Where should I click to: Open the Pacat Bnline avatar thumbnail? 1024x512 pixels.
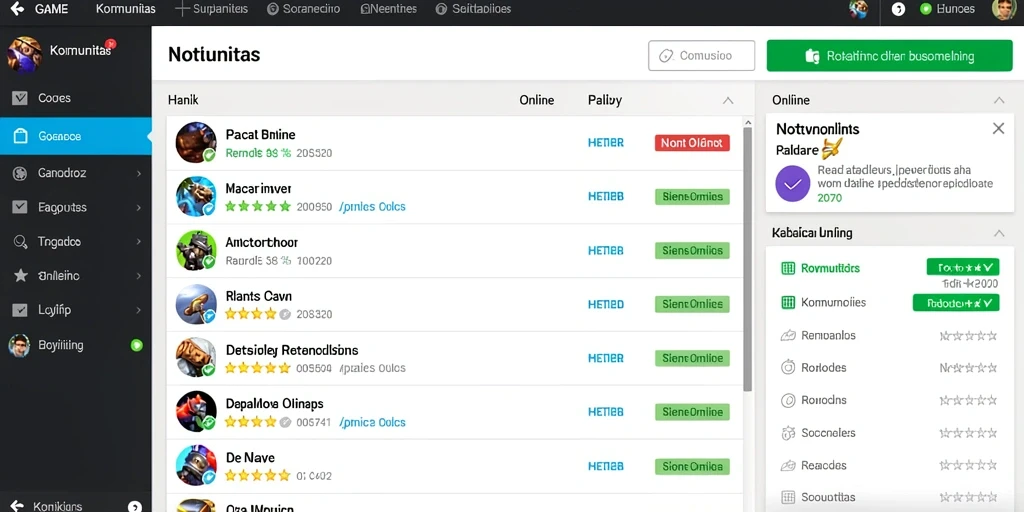click(196, 142)
